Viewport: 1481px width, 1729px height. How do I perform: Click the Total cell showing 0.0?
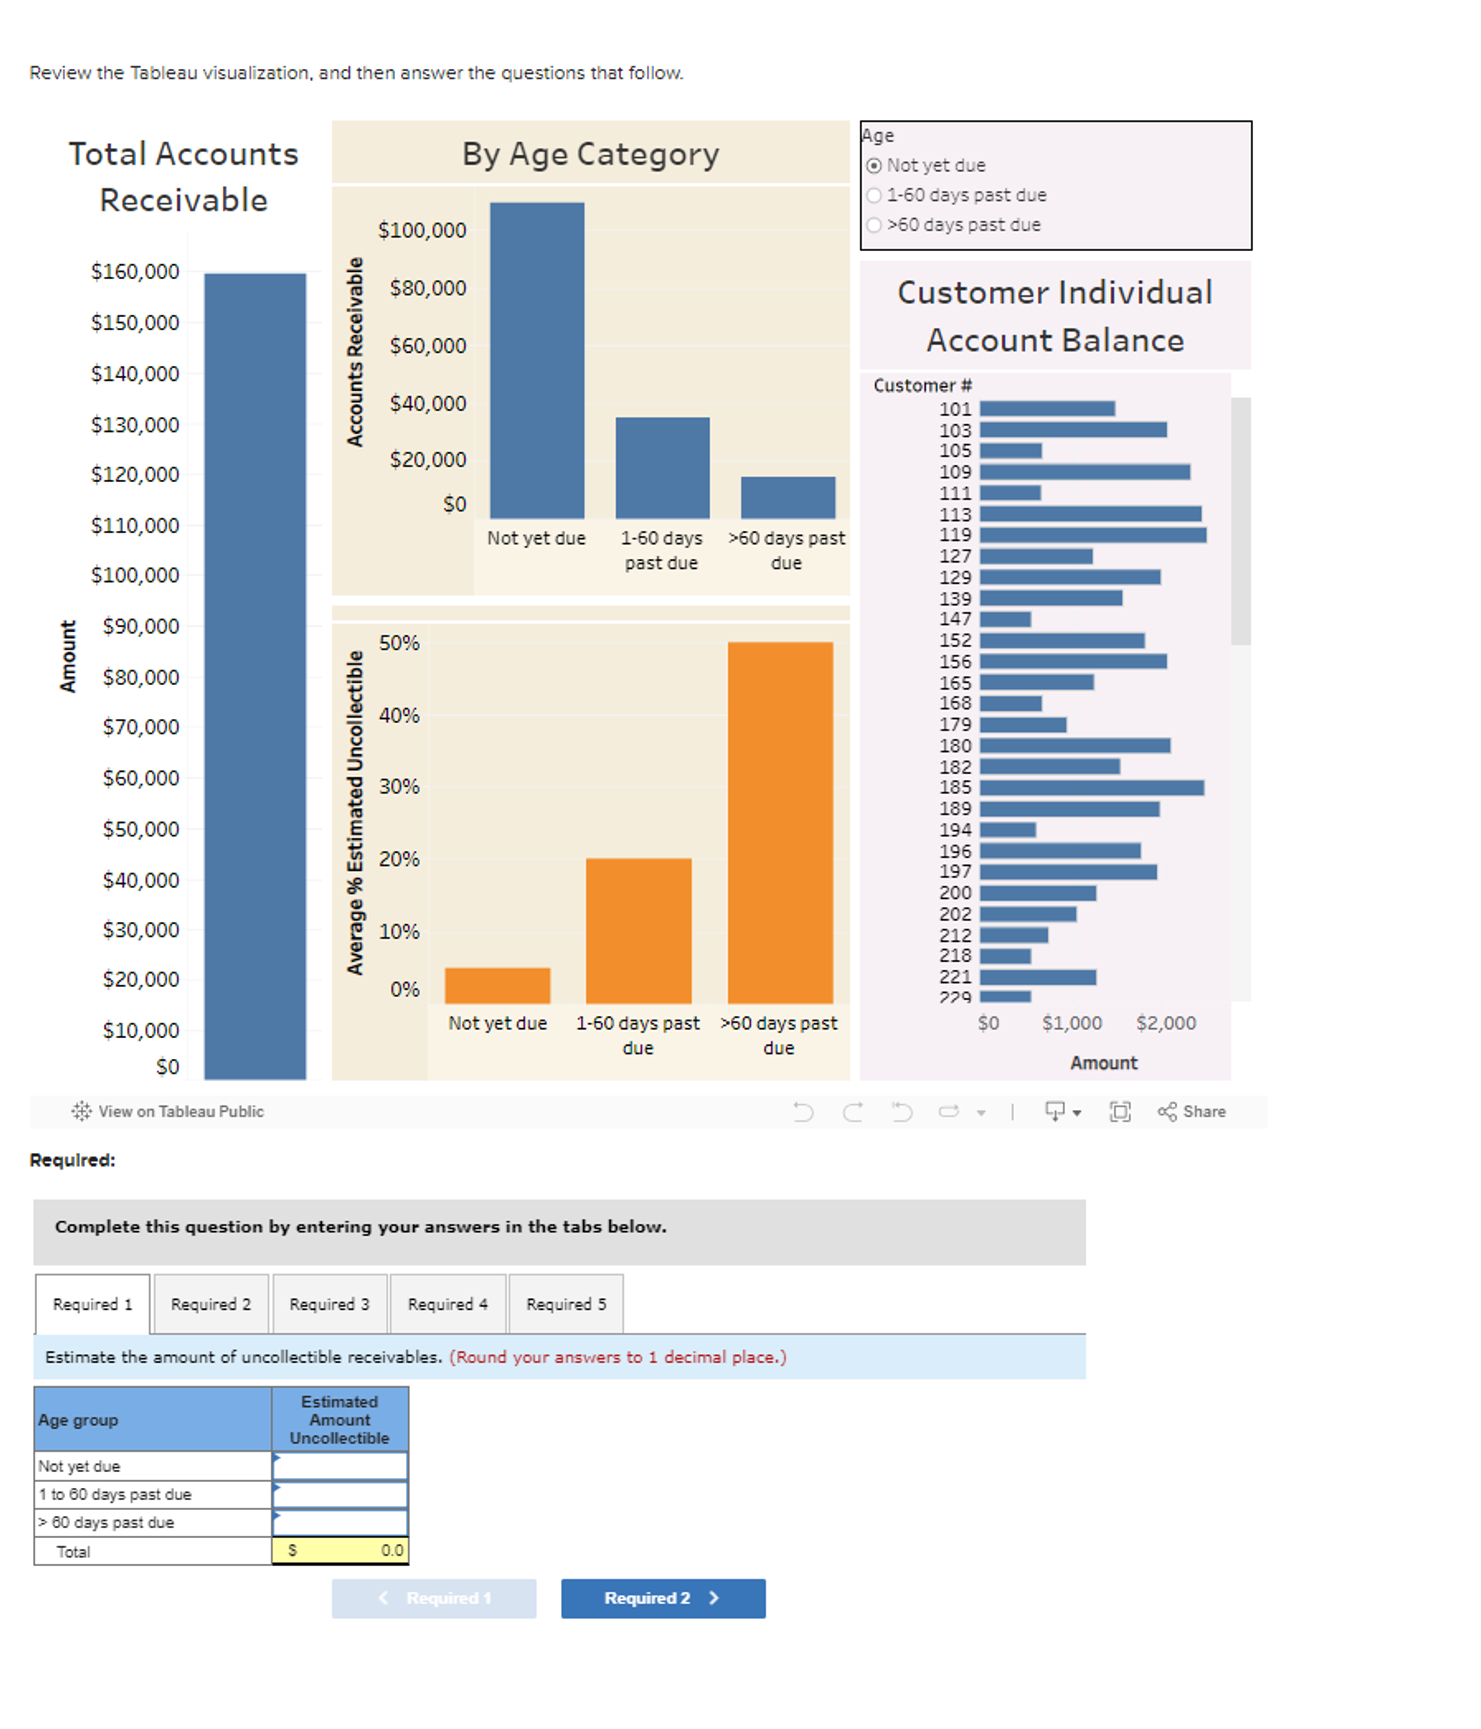[340, 1551]
